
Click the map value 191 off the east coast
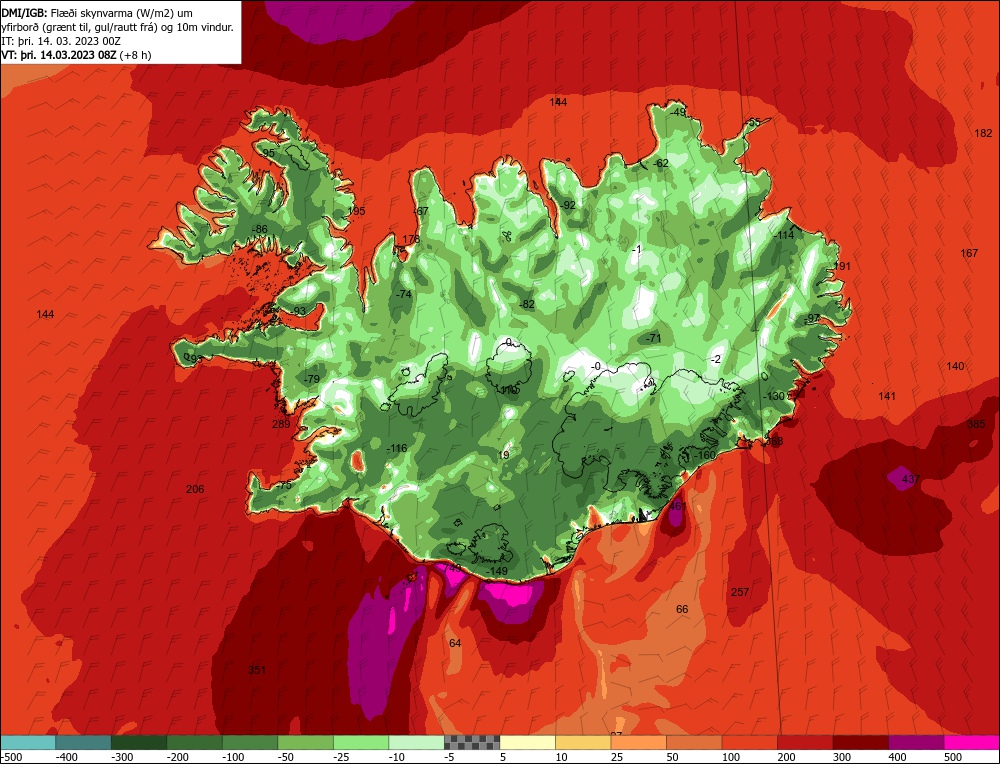[x=842, y=267]
